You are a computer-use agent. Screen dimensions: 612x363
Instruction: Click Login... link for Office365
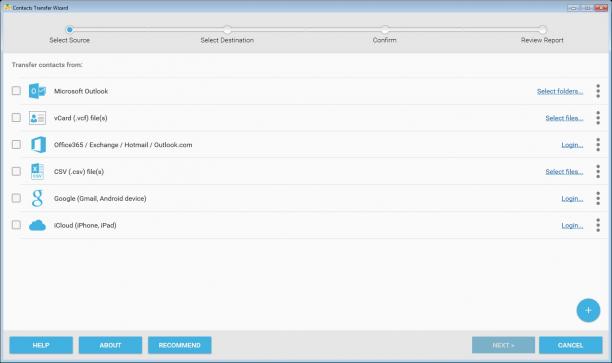(x=572, y=145)
